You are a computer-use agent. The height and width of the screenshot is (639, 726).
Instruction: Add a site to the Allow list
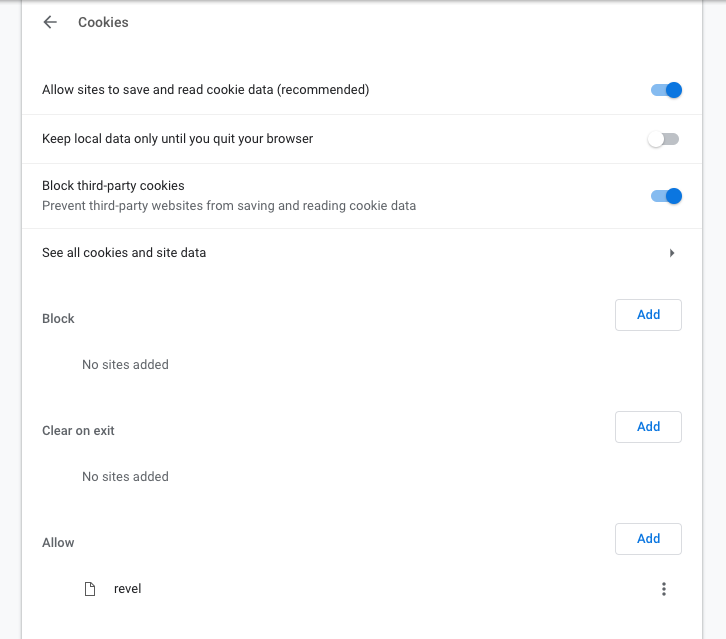pyautogui.click(x=648, y=539)
